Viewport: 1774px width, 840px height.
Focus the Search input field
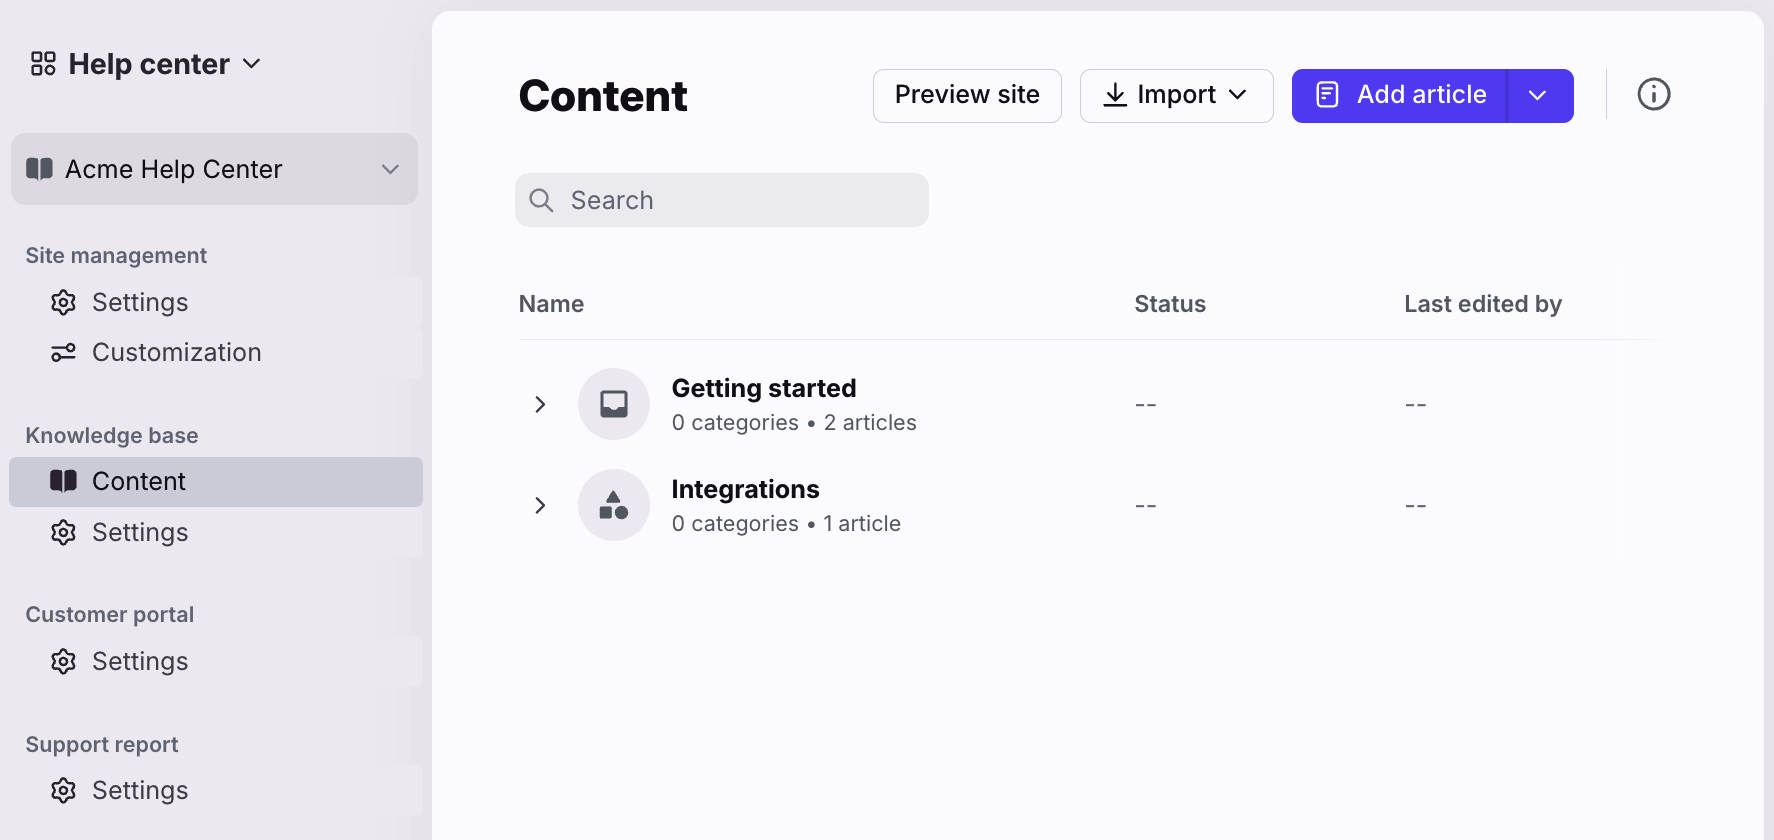point(722,200)
